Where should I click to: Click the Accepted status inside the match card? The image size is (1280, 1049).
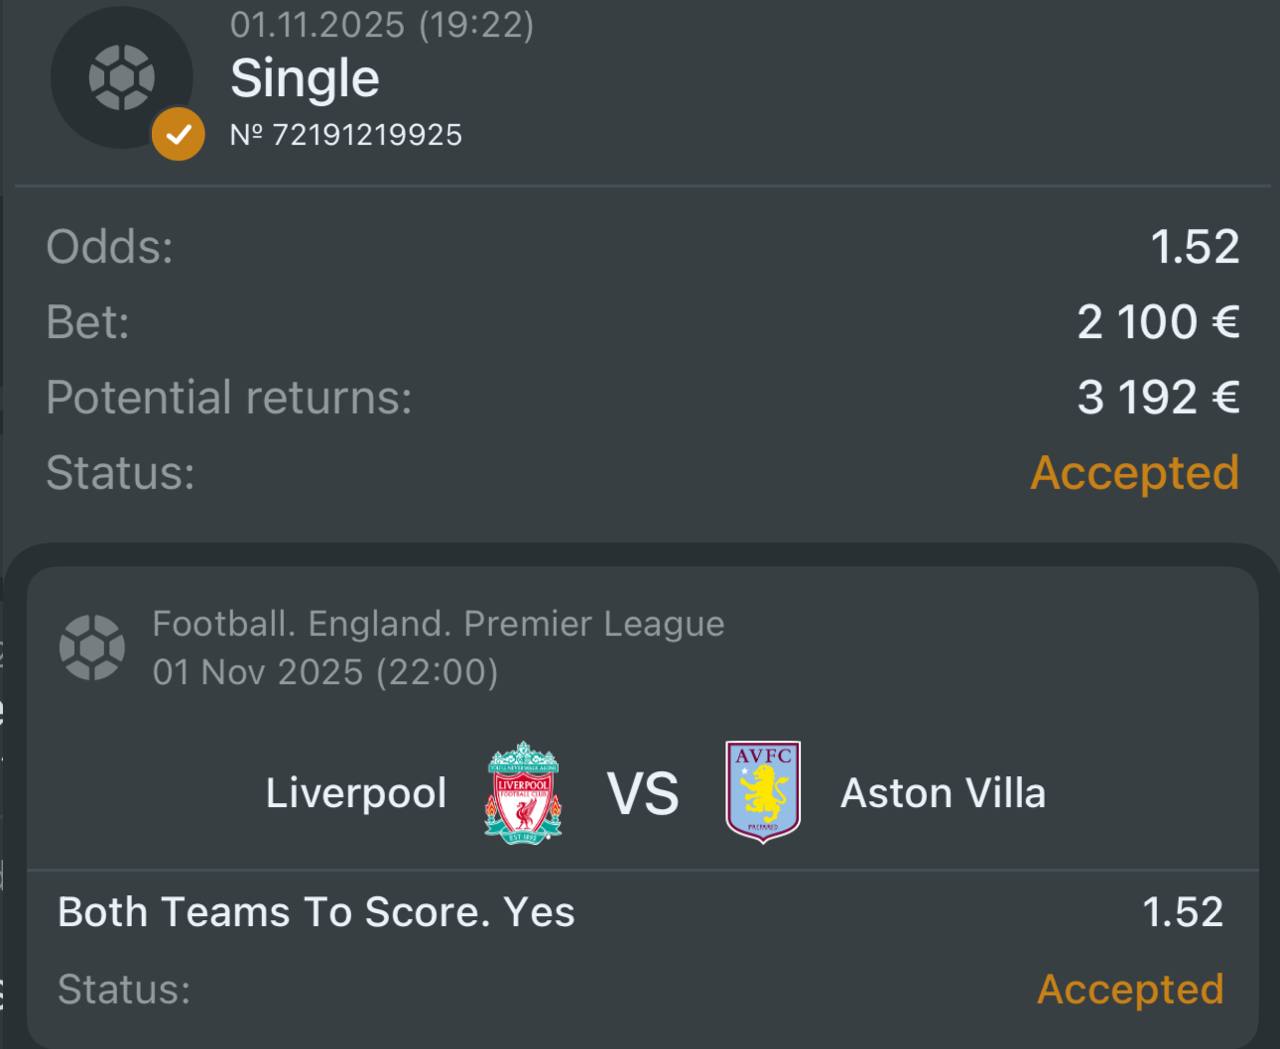pos(1130,989)
